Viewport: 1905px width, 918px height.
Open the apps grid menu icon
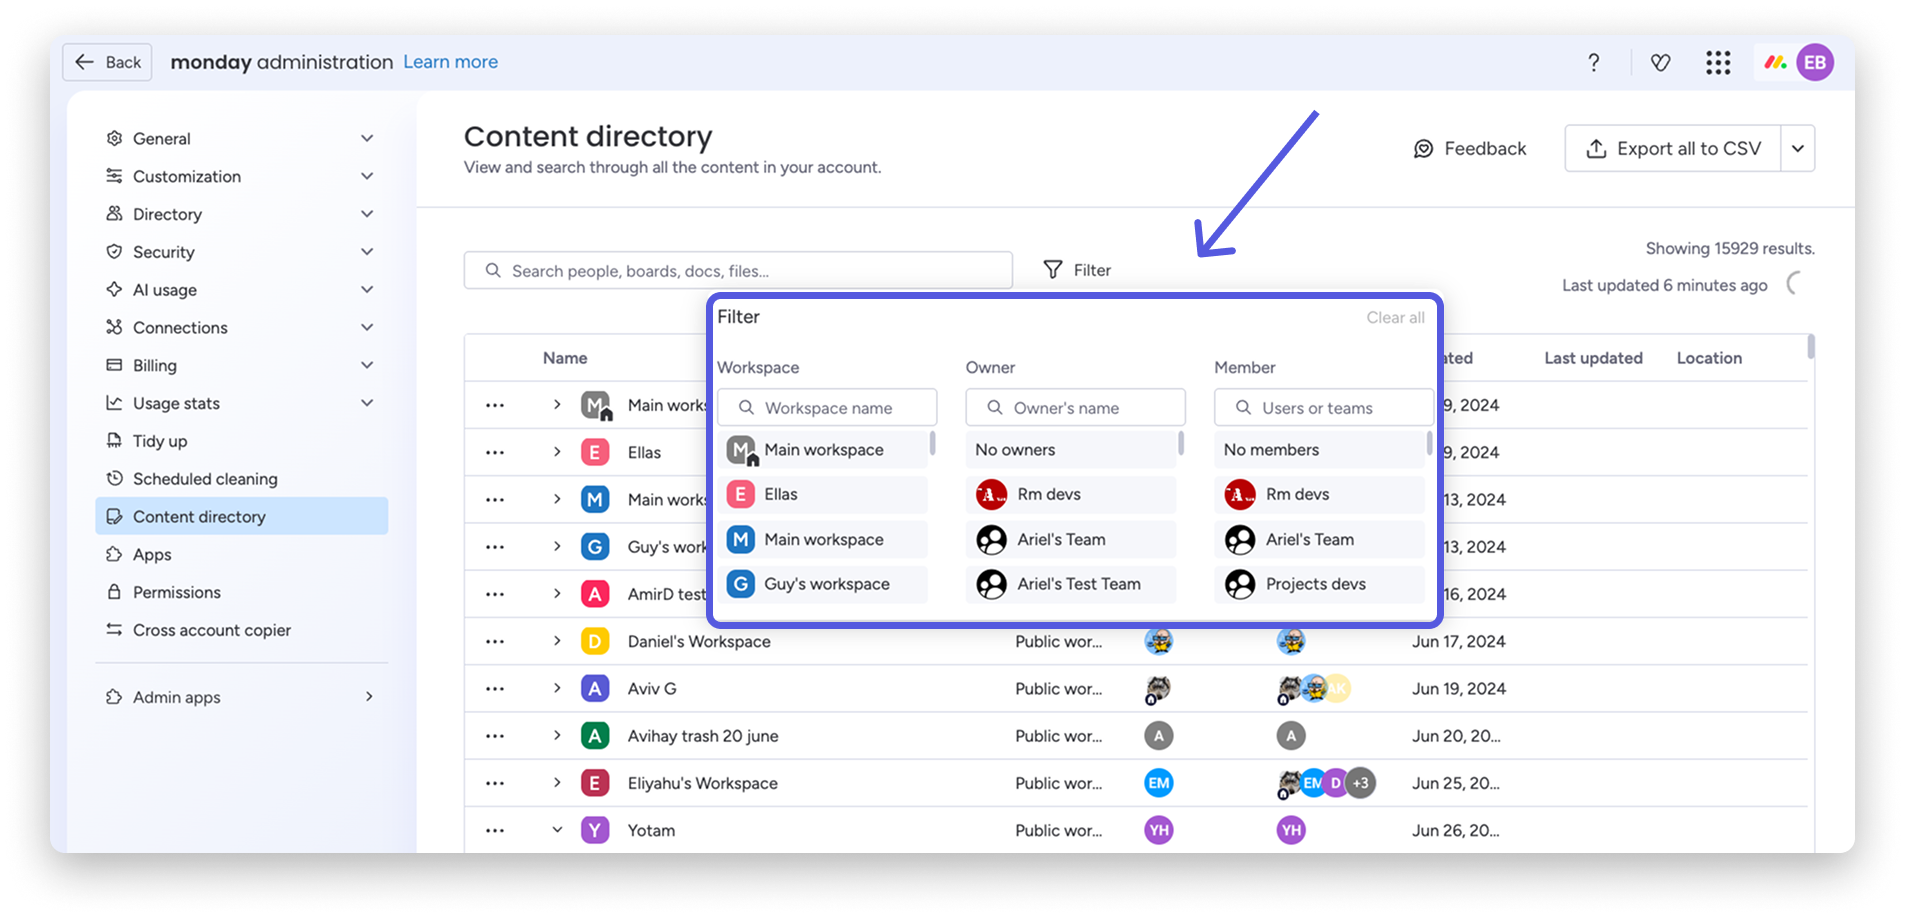coord(1718,63)
